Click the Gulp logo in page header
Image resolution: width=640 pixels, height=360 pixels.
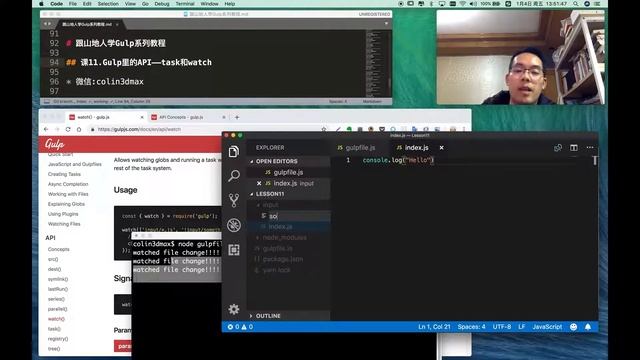pos(55,144)
